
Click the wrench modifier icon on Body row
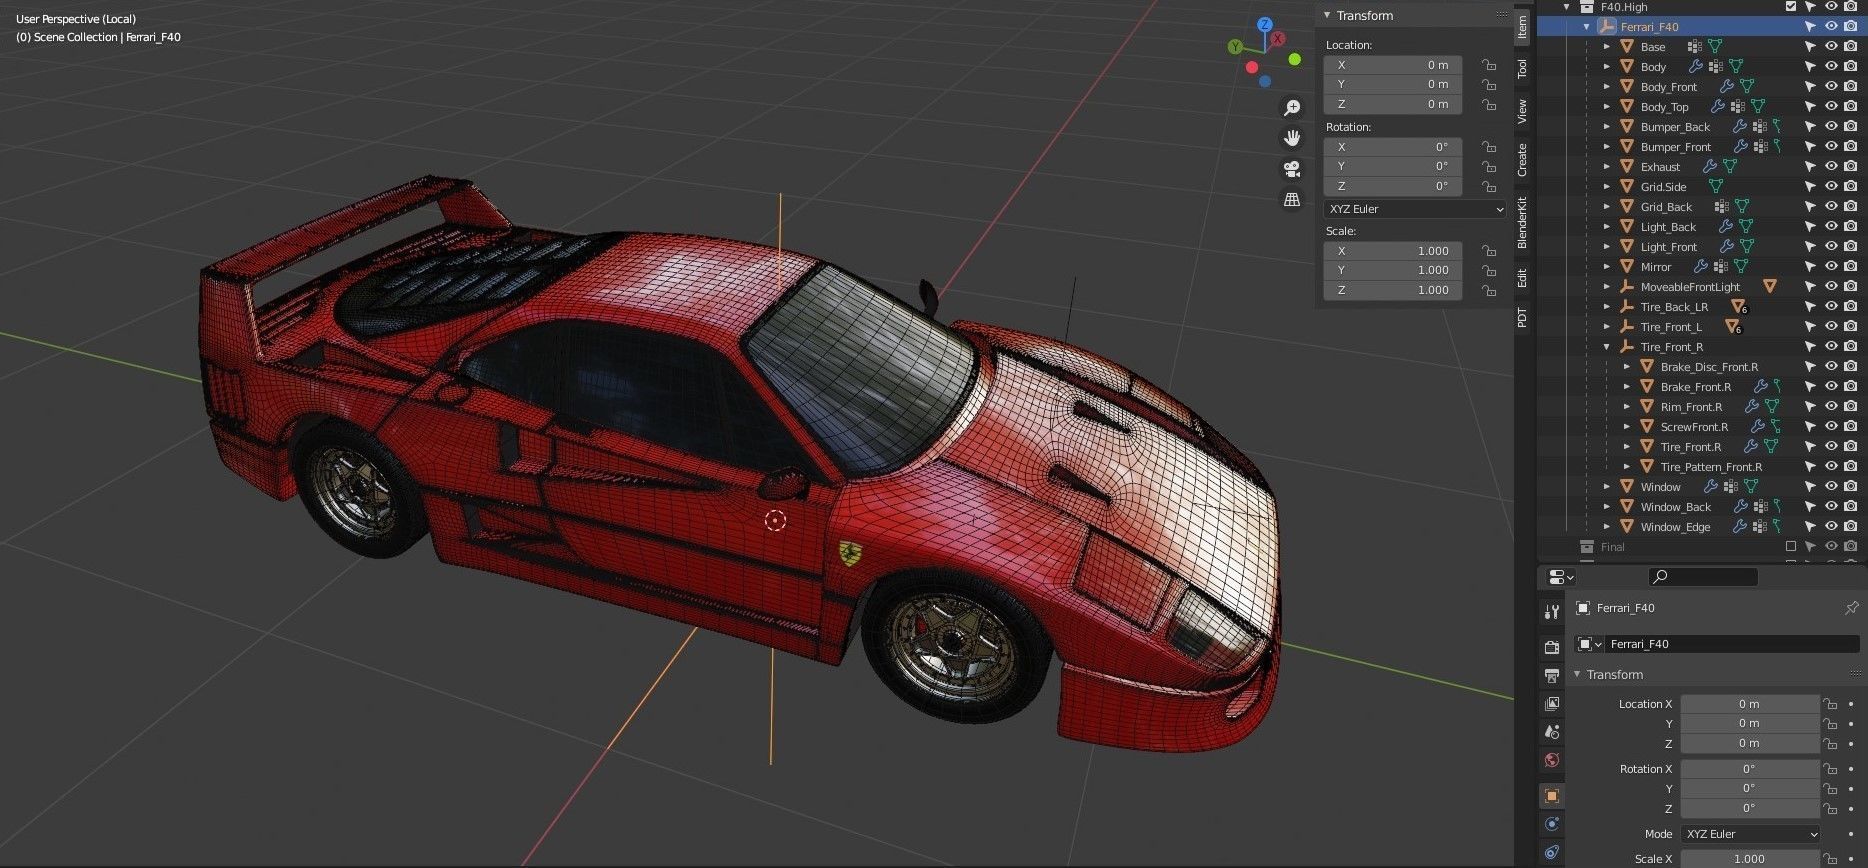coord(1695,67)
